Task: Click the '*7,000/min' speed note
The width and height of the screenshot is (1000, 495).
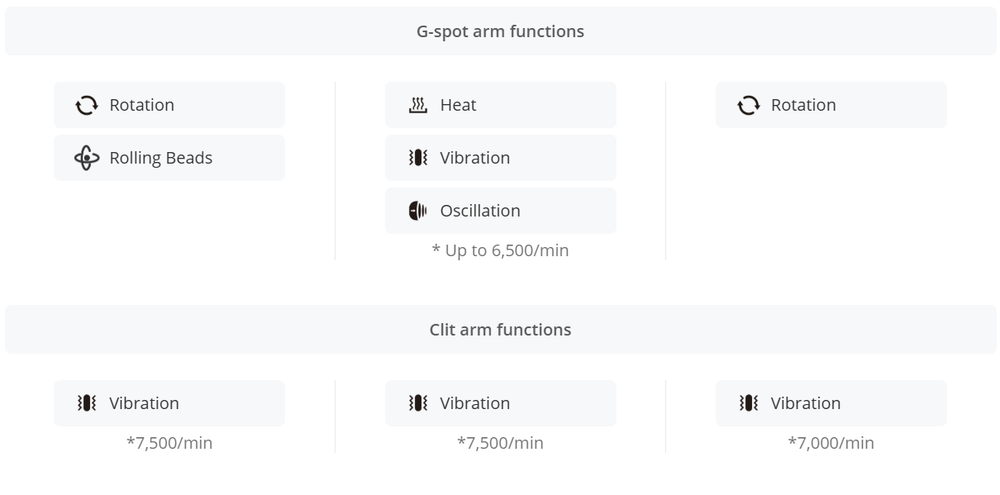Action: [x=831, y=442]
